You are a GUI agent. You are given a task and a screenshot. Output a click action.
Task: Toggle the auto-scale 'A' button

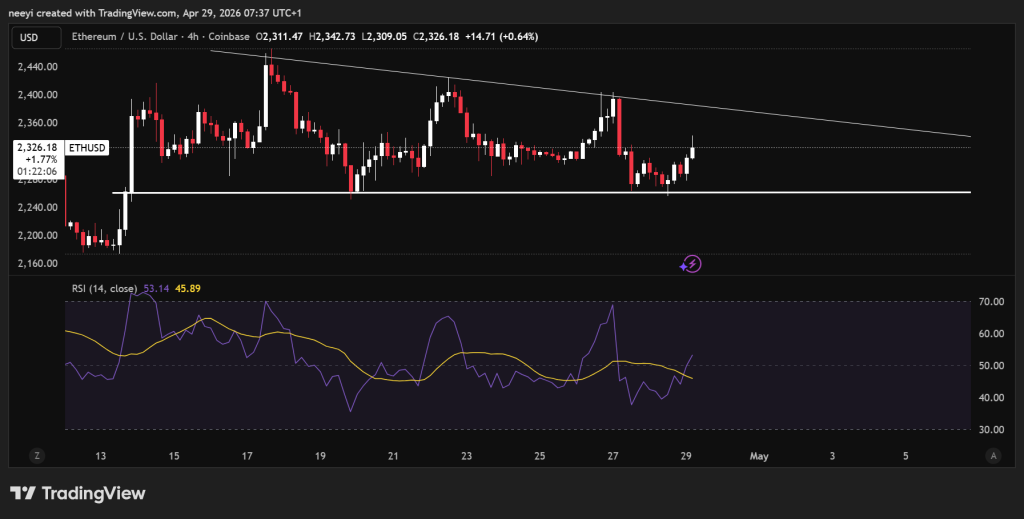[x=993, y=455]
